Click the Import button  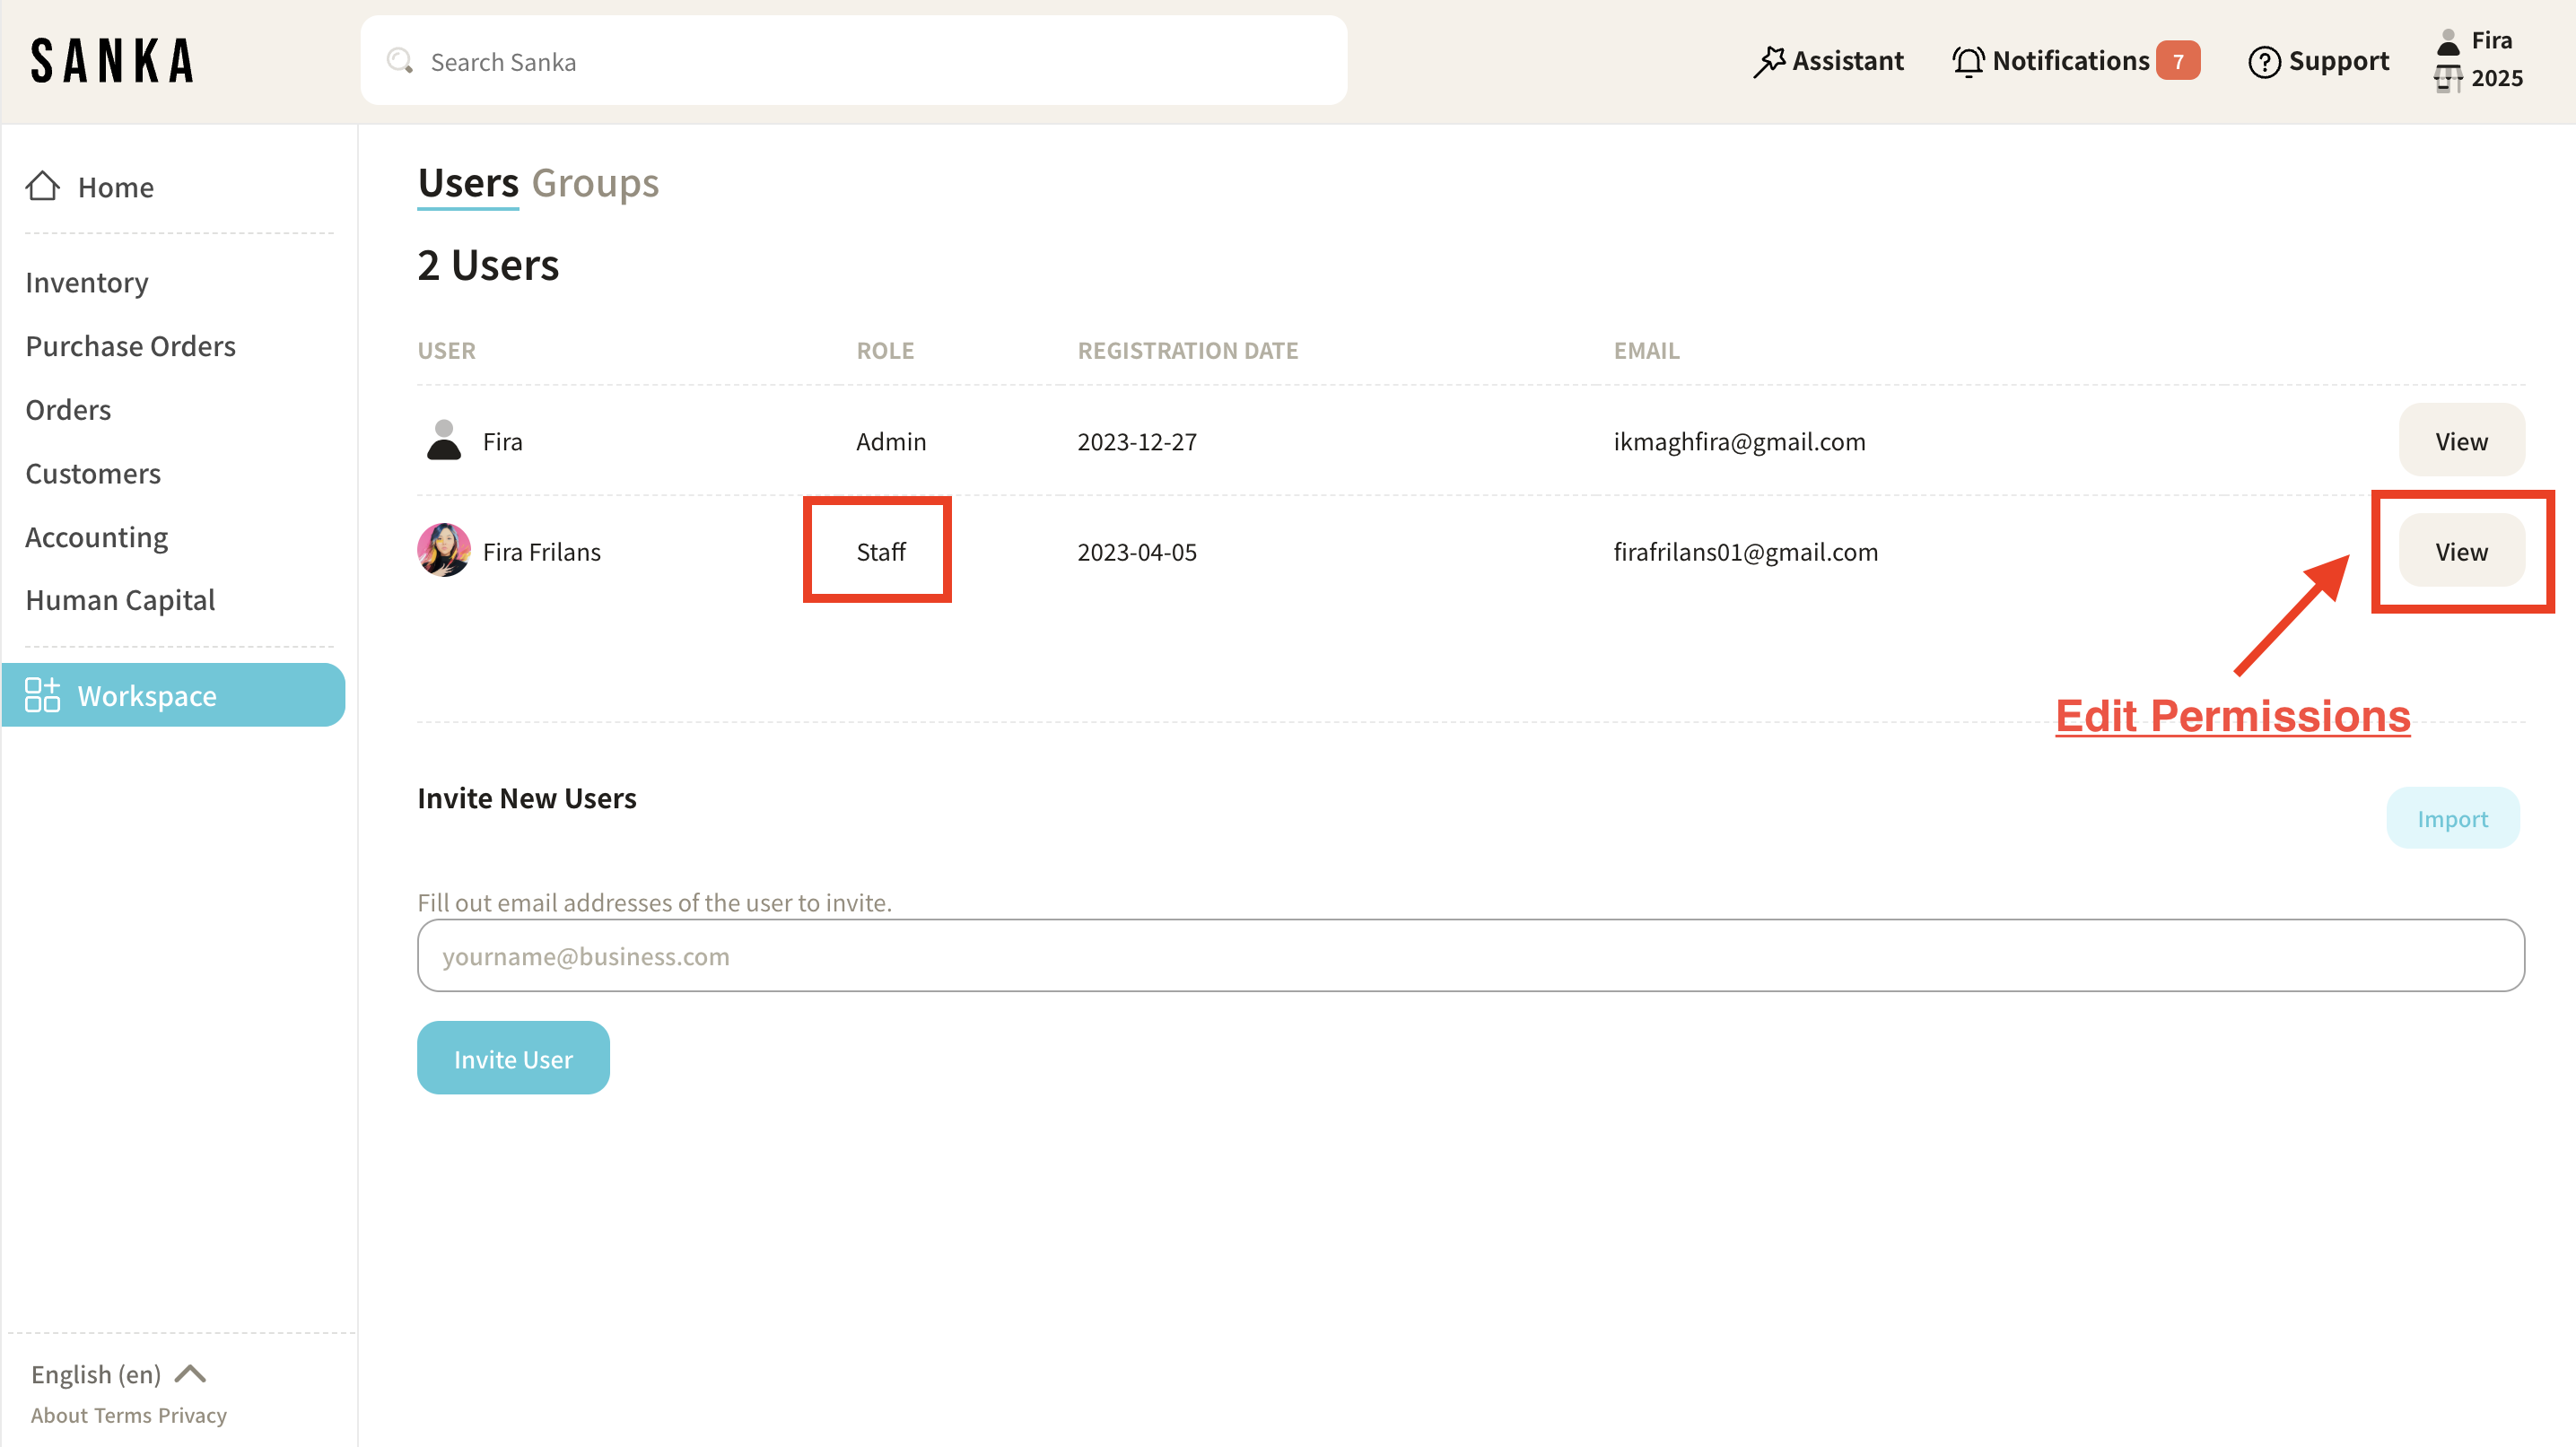[x=2452, y=819]
